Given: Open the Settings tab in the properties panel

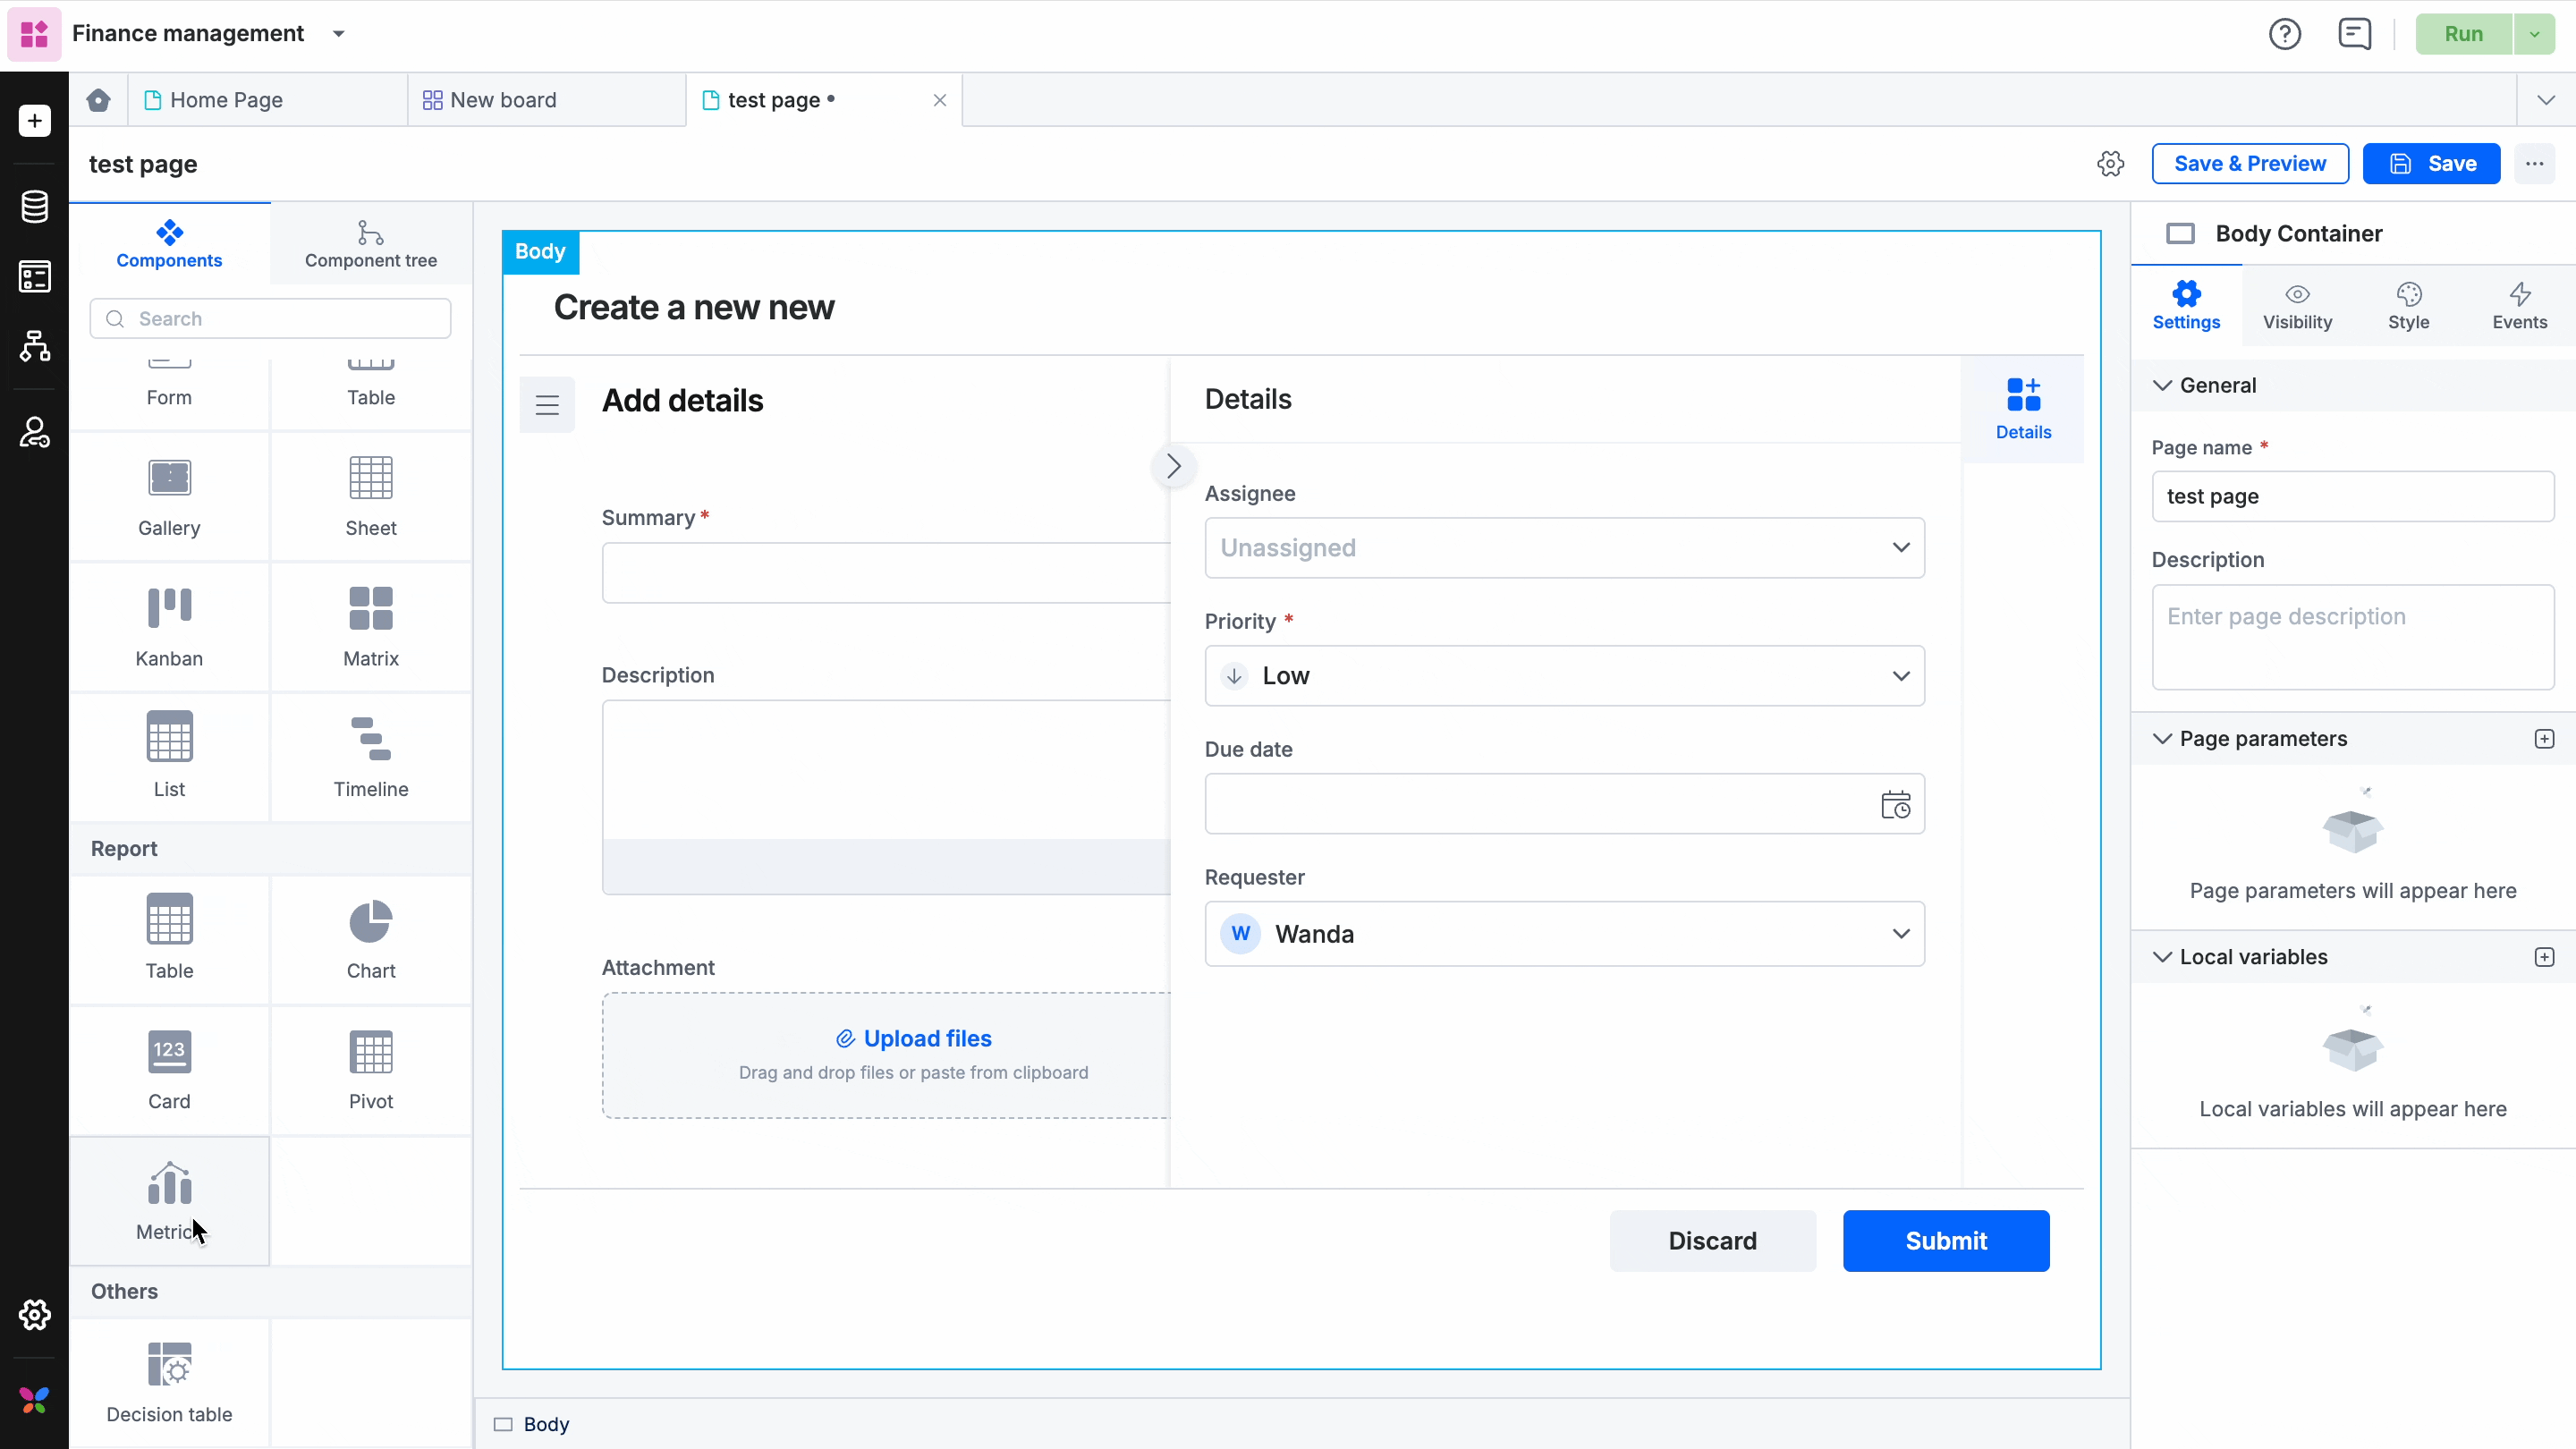Looking at the screenshot, I should click(x=2186, y=306).
